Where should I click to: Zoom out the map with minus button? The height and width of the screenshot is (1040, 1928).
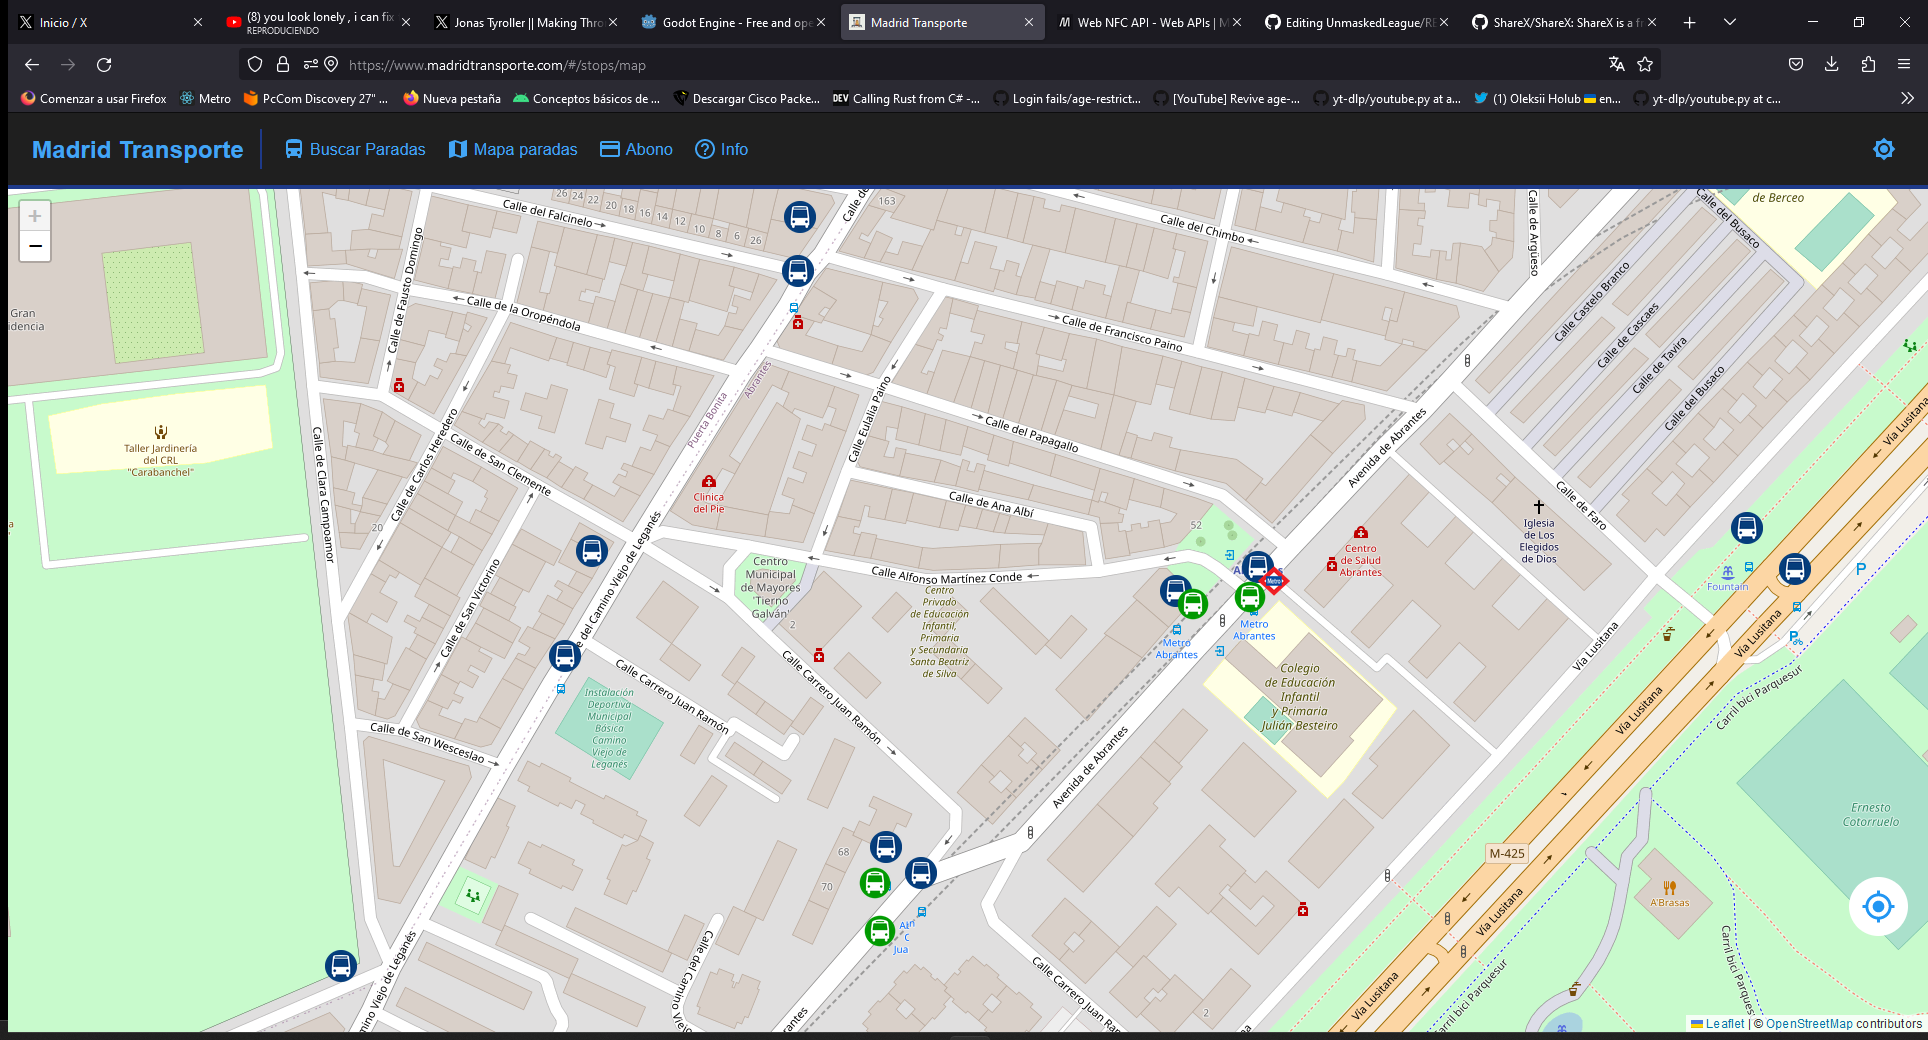pos(35,246)
